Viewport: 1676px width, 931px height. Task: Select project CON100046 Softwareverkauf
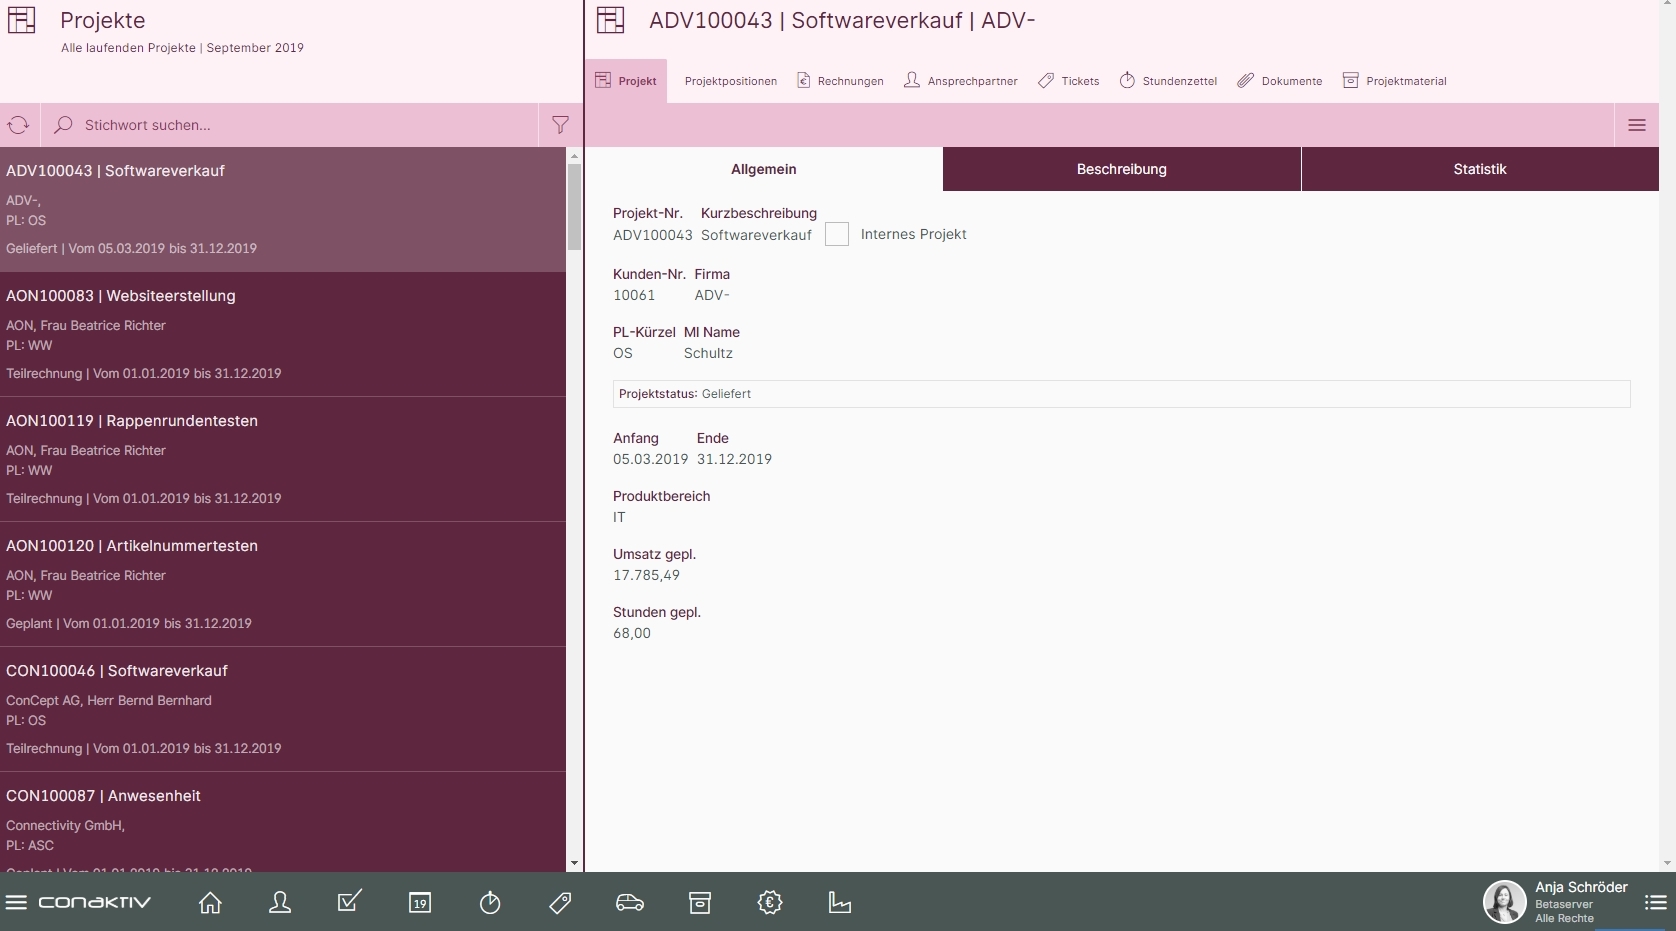pyautogui.click(x=283, y=709)
